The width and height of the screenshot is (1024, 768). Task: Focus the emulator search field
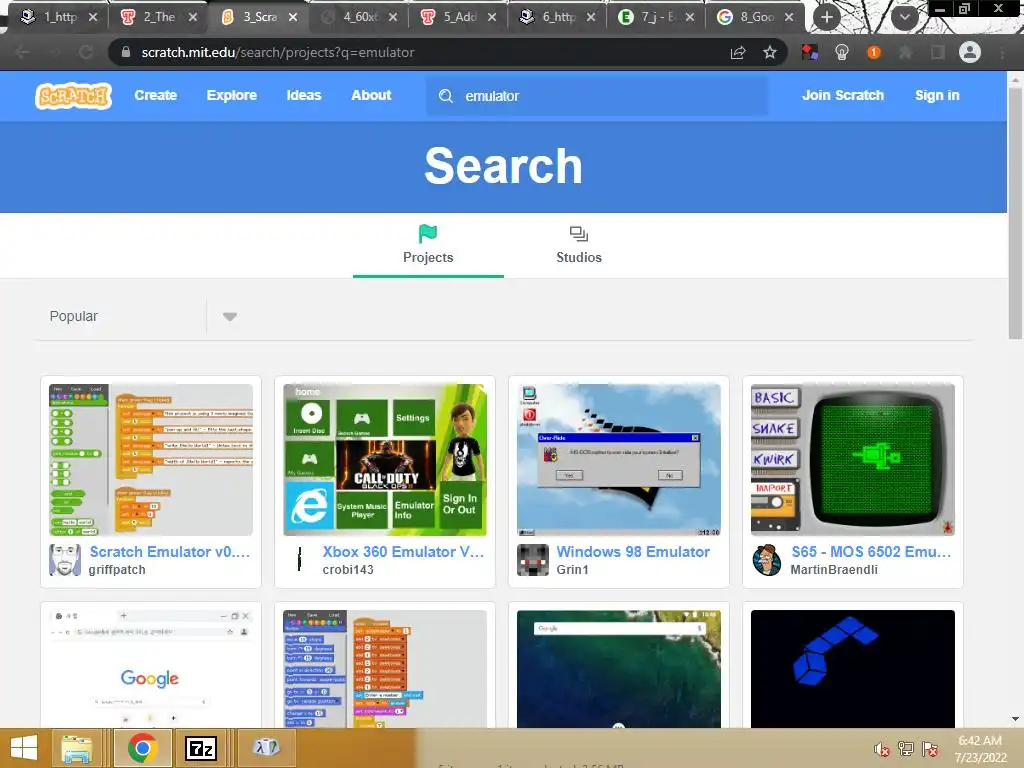pos(597,96)
